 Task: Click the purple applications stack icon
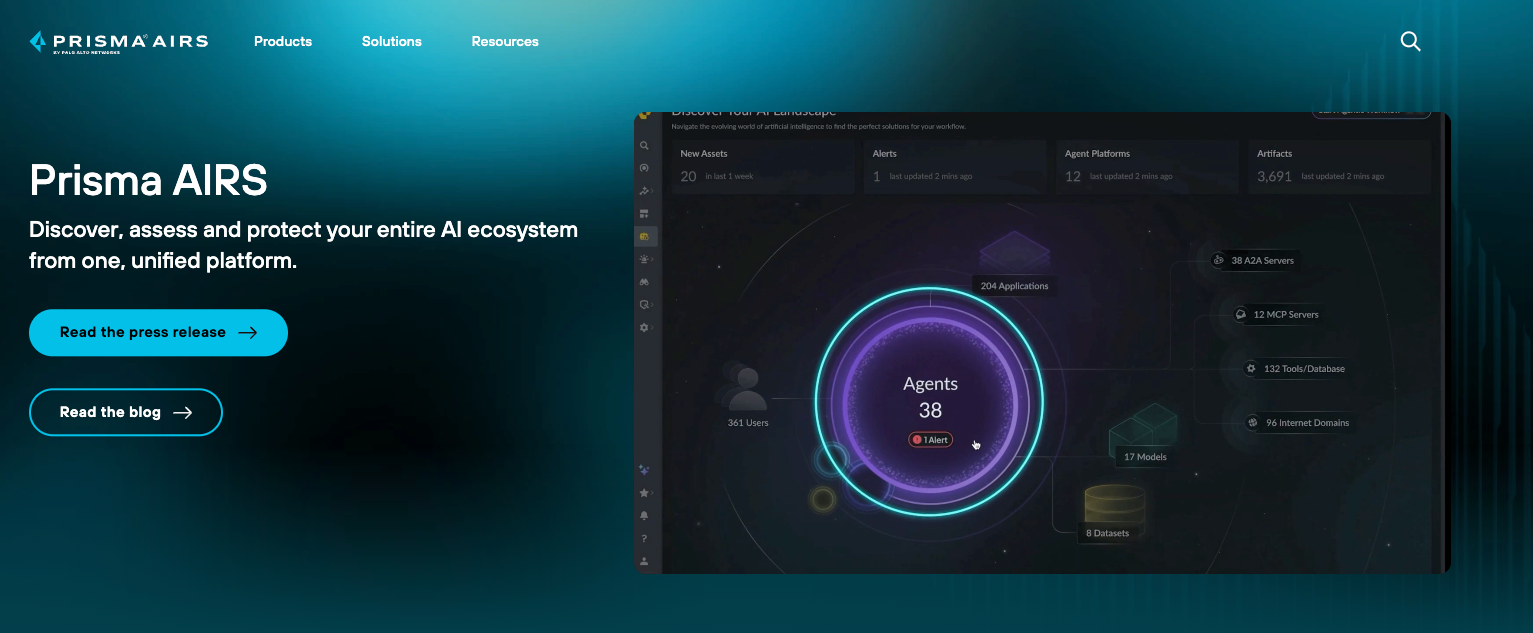[1014, 252]
